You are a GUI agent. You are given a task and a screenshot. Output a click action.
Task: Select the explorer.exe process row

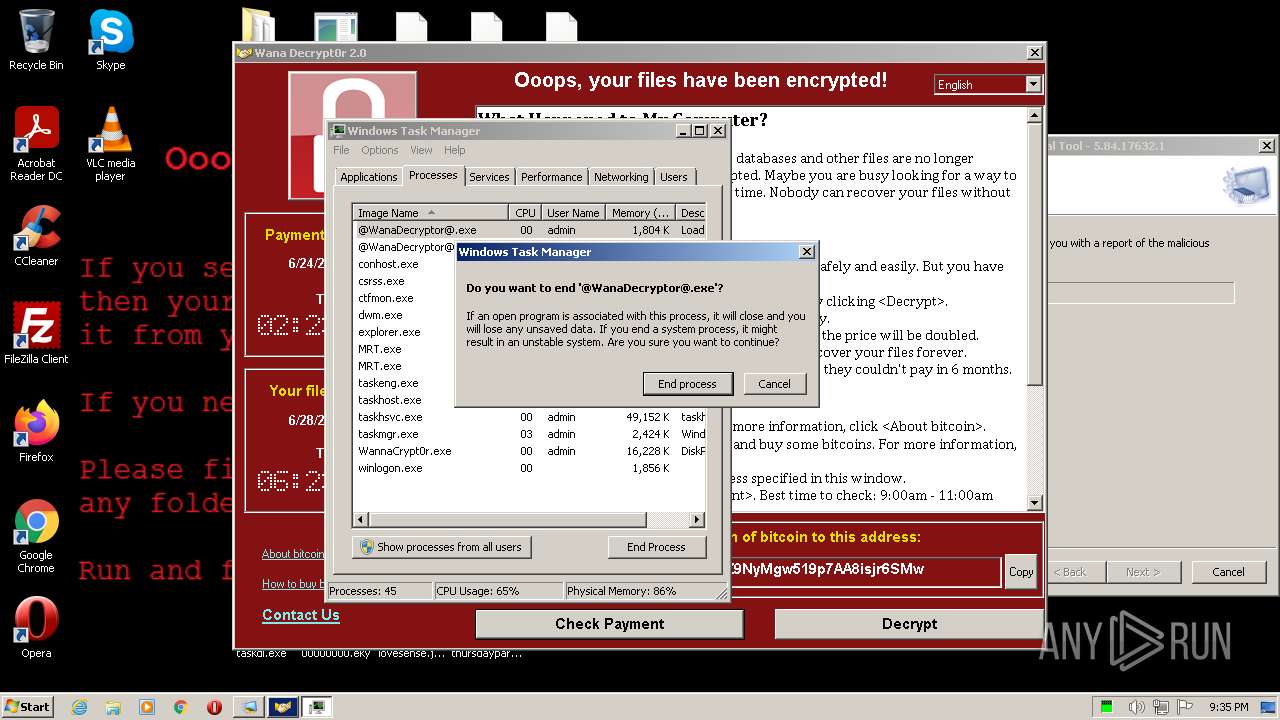click(x=405, y=332)
